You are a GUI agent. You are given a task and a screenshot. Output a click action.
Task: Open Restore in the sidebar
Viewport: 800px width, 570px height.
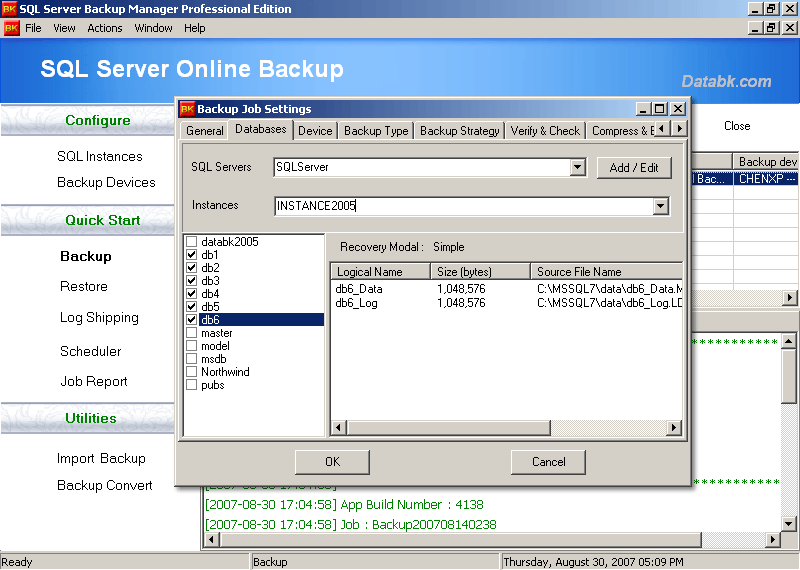(84, 286)
